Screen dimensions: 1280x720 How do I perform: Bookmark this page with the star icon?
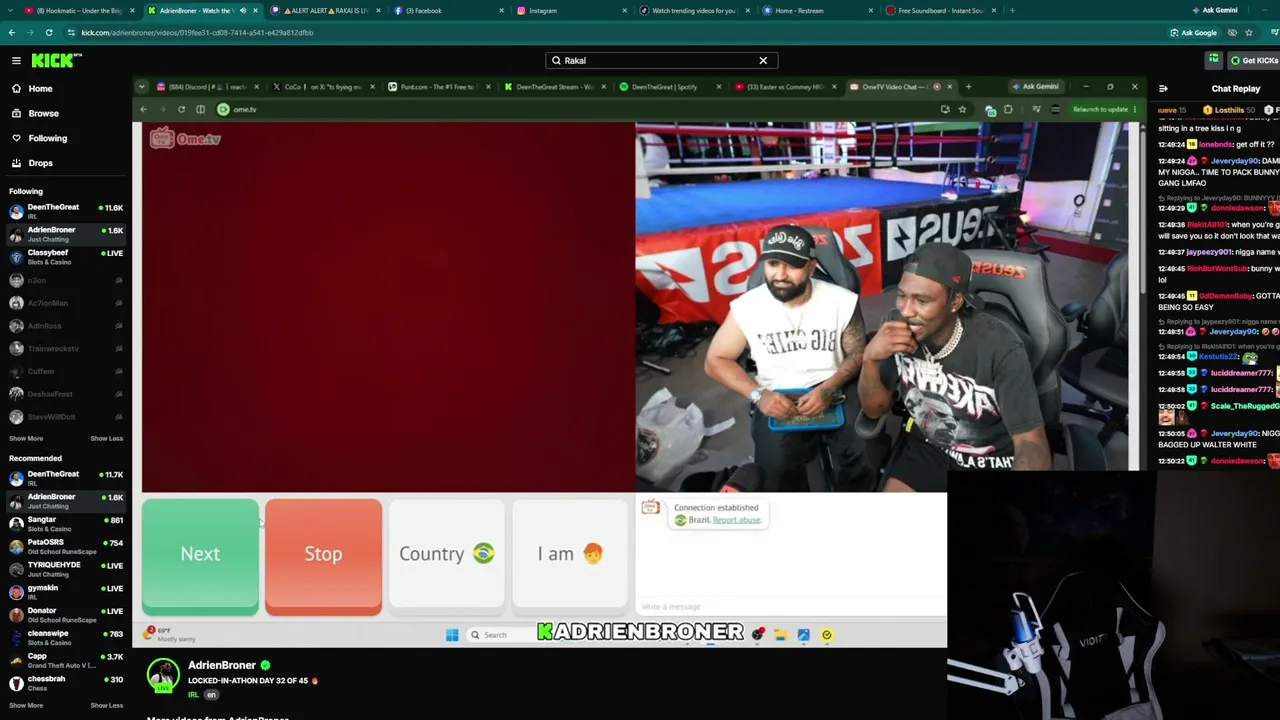click(x=1249, y=32)
